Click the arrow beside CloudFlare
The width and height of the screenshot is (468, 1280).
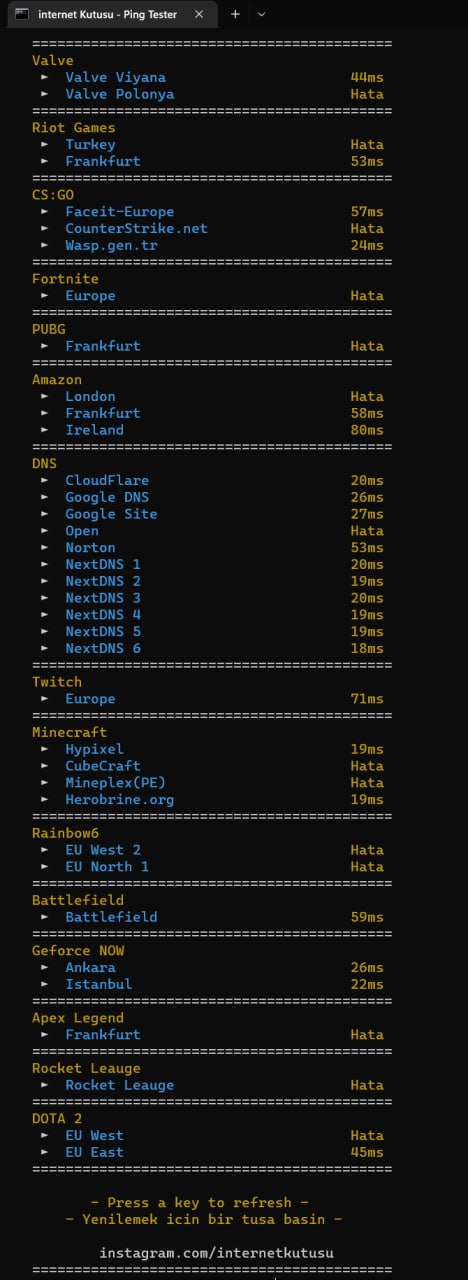[45, 481]
